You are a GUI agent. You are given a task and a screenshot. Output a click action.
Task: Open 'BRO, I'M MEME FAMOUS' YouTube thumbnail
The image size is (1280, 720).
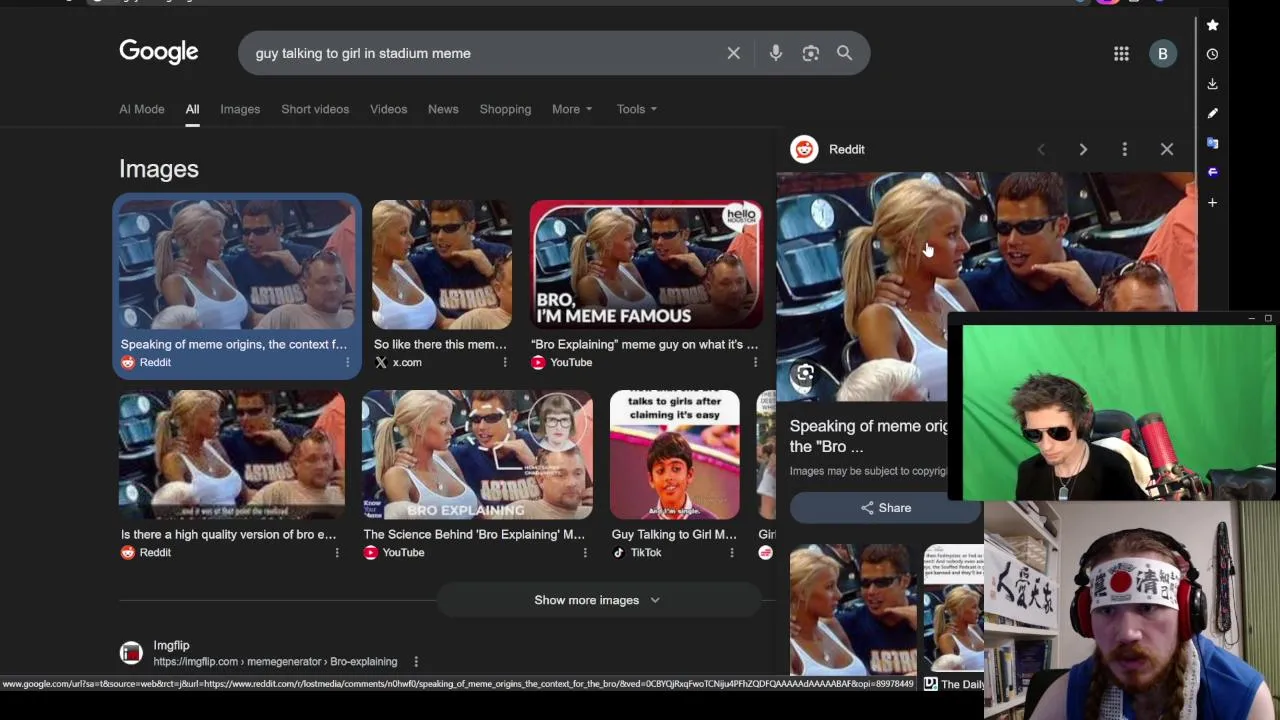click(x=646, y=264)
